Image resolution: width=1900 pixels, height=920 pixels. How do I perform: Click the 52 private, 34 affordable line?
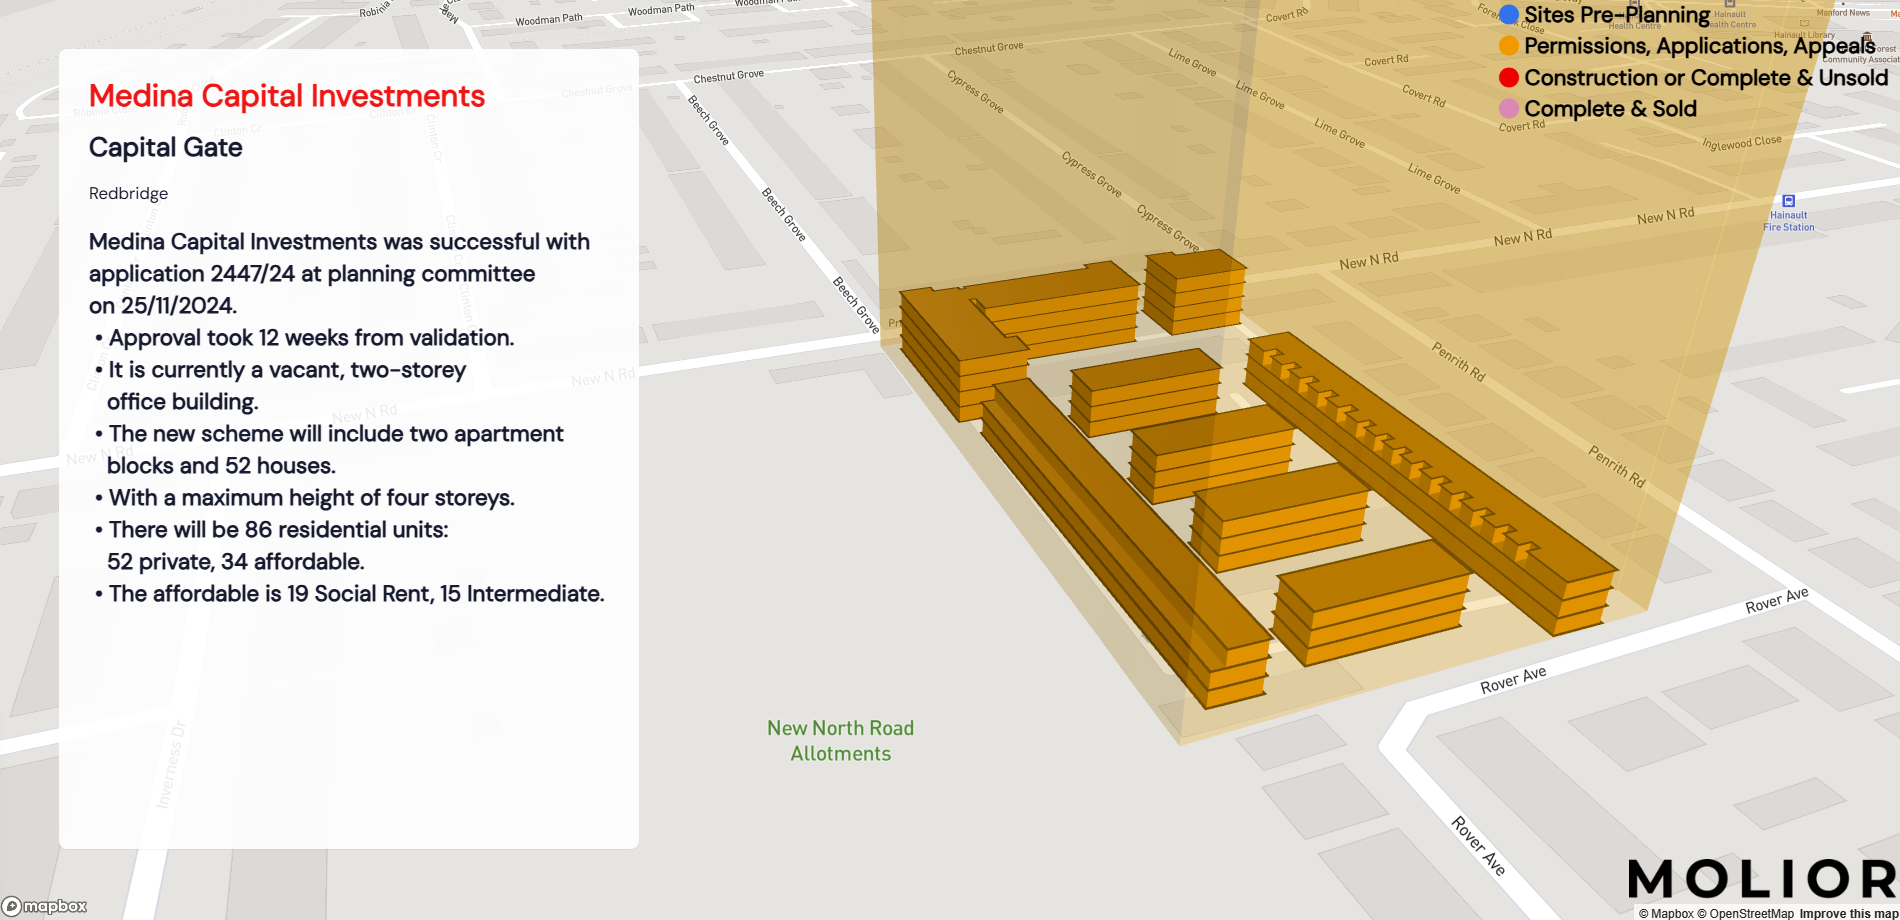coord(236,562)
